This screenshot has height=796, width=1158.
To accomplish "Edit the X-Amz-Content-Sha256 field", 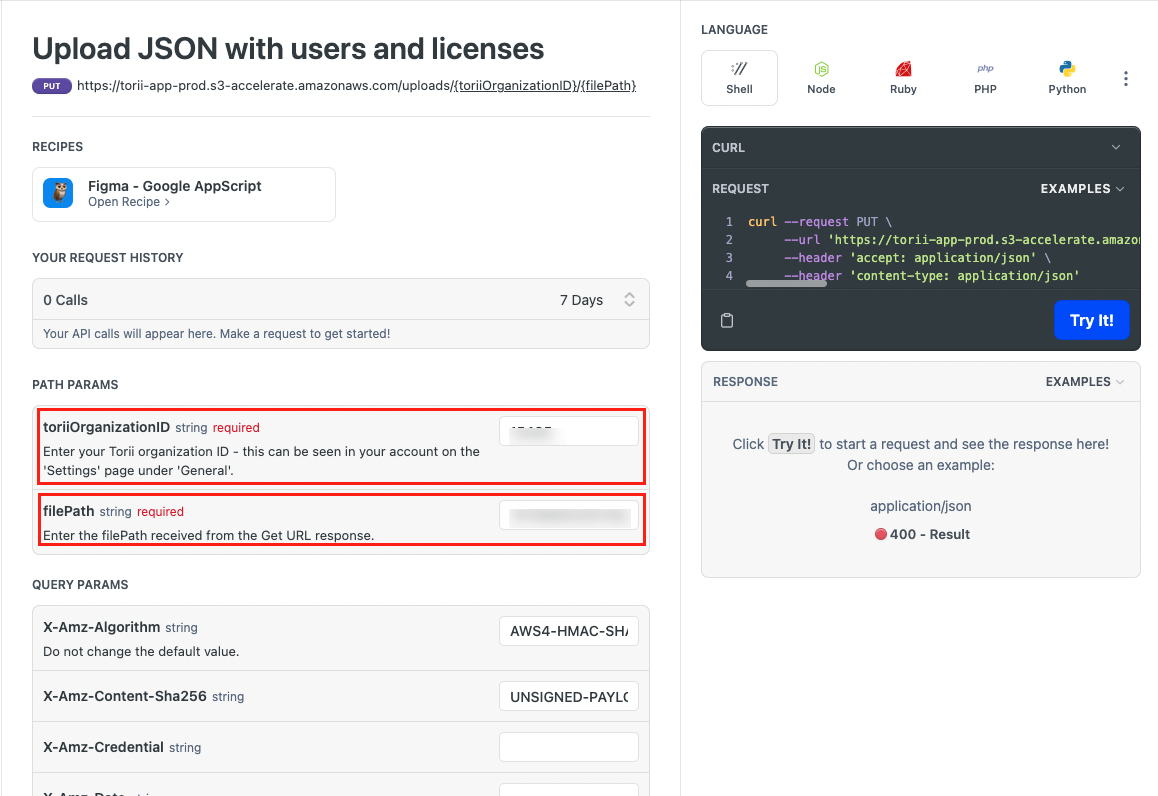I will click(x=569, y=696).
